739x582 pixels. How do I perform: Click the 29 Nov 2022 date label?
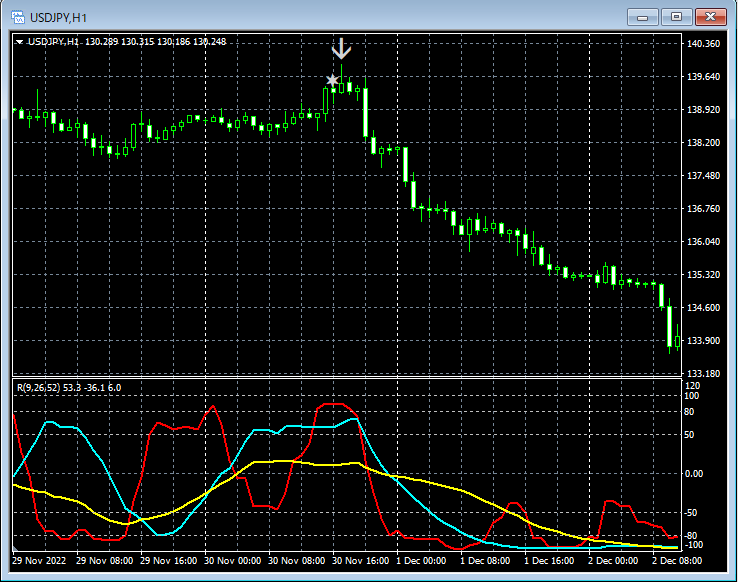(41, 561)
